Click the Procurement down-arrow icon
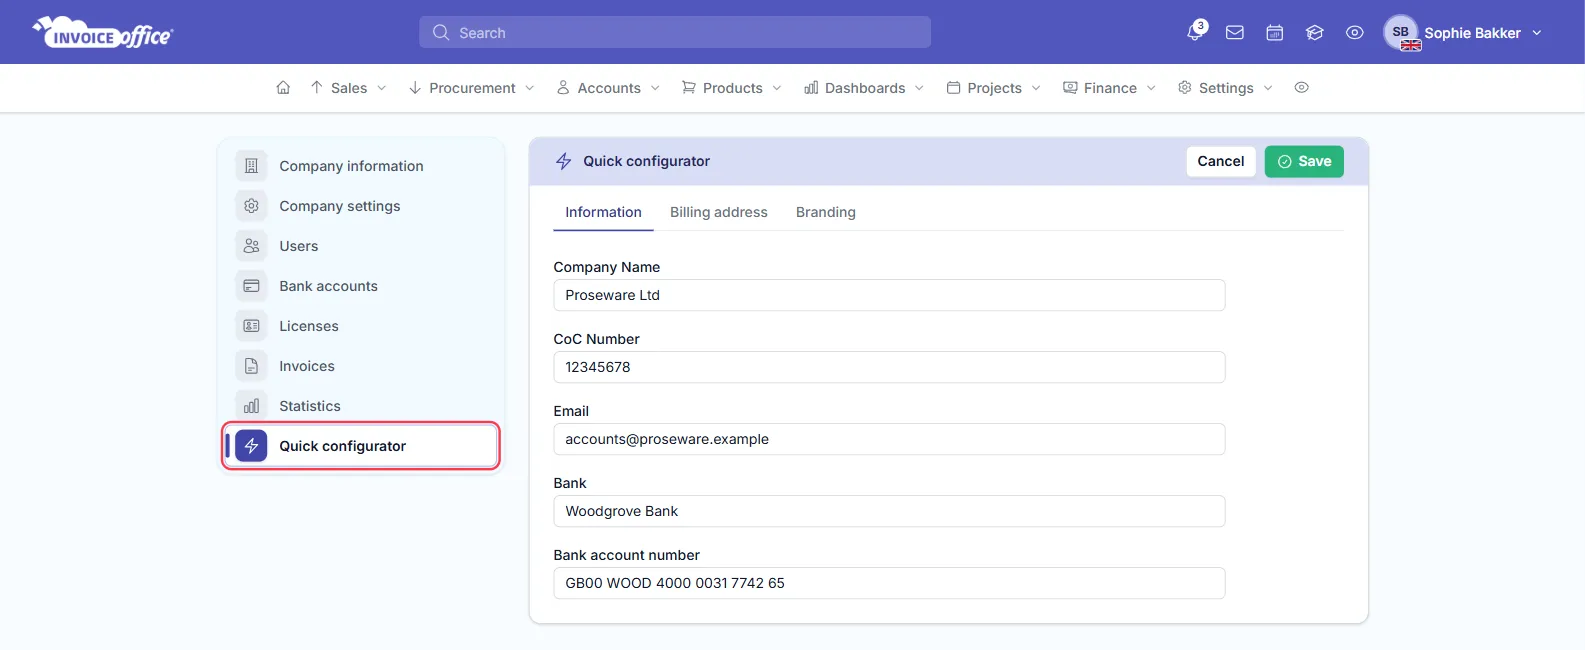The height and width of the screenshot is (650, 1585). coord(414,88)
